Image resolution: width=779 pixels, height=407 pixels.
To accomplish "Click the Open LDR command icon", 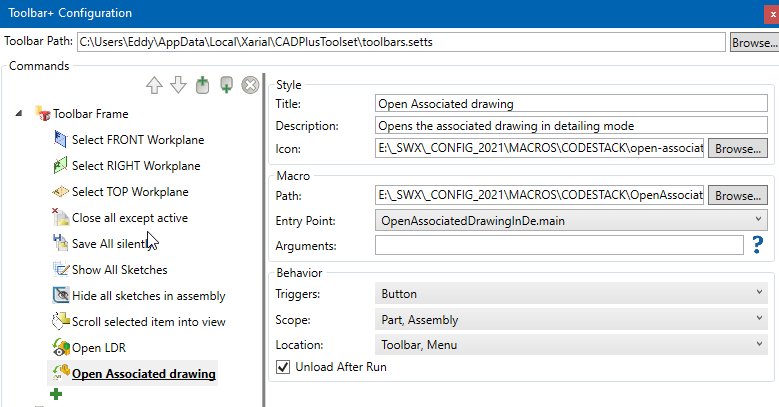I will pos(61,347).
